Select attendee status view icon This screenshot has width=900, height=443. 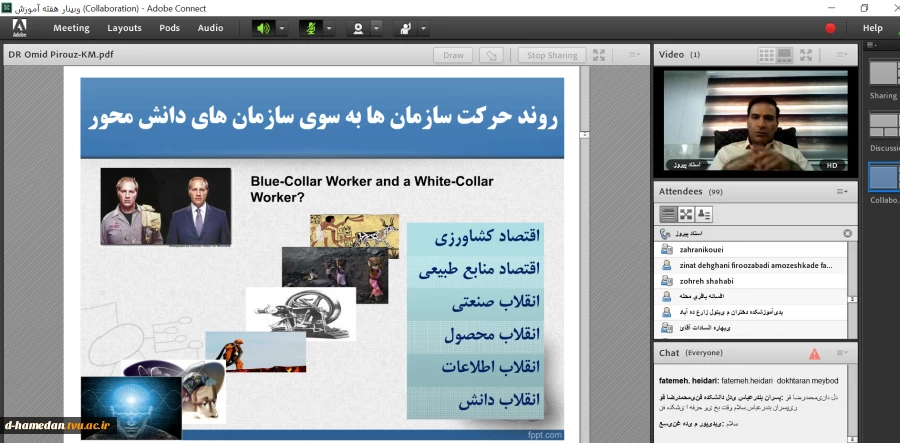(x=704, y=214)
